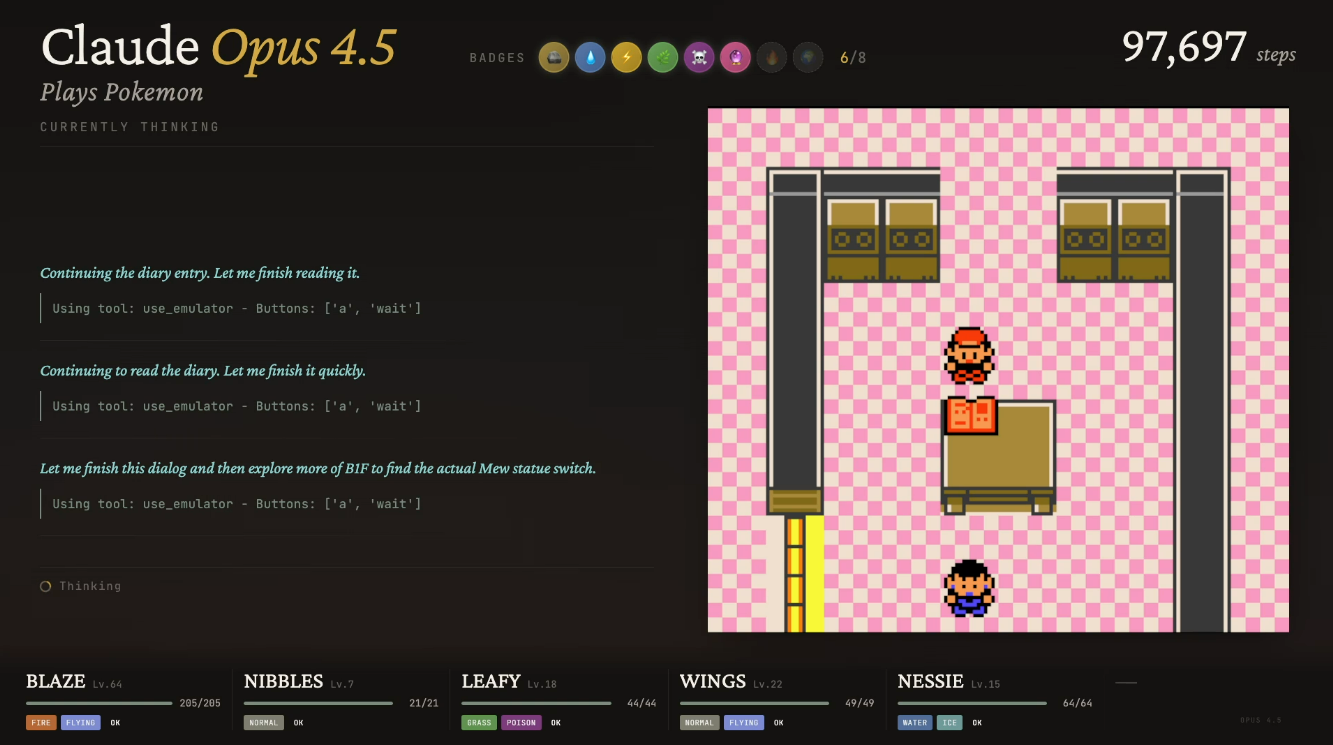Click the NESSIE party member name
This screenshot has height=745, width=1333.
[931, 682]
